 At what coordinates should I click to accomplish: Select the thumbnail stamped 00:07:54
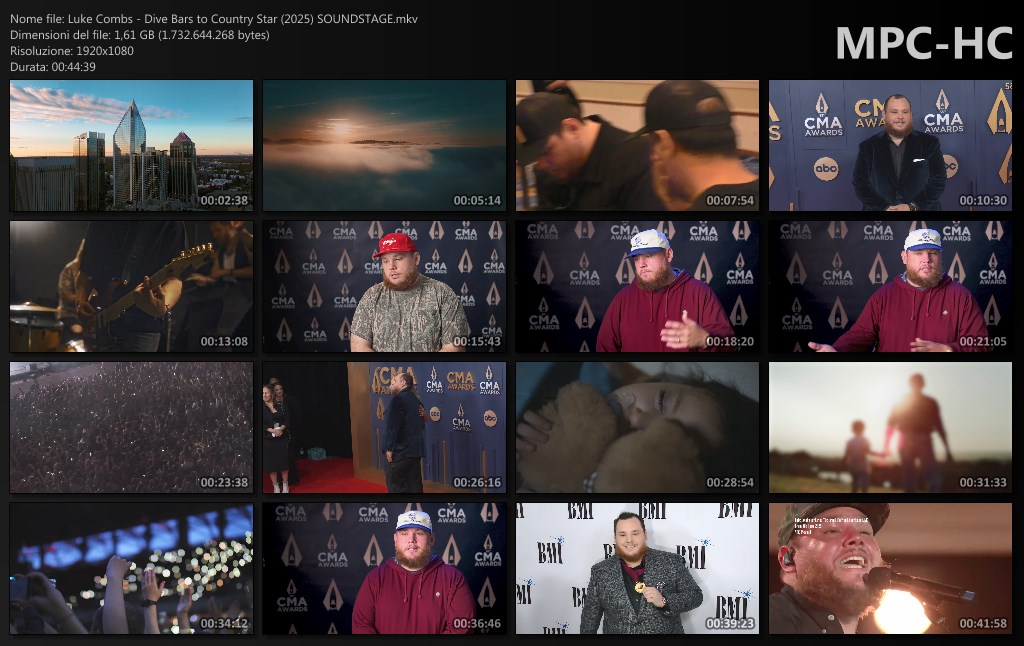click(x=637, y=145)
